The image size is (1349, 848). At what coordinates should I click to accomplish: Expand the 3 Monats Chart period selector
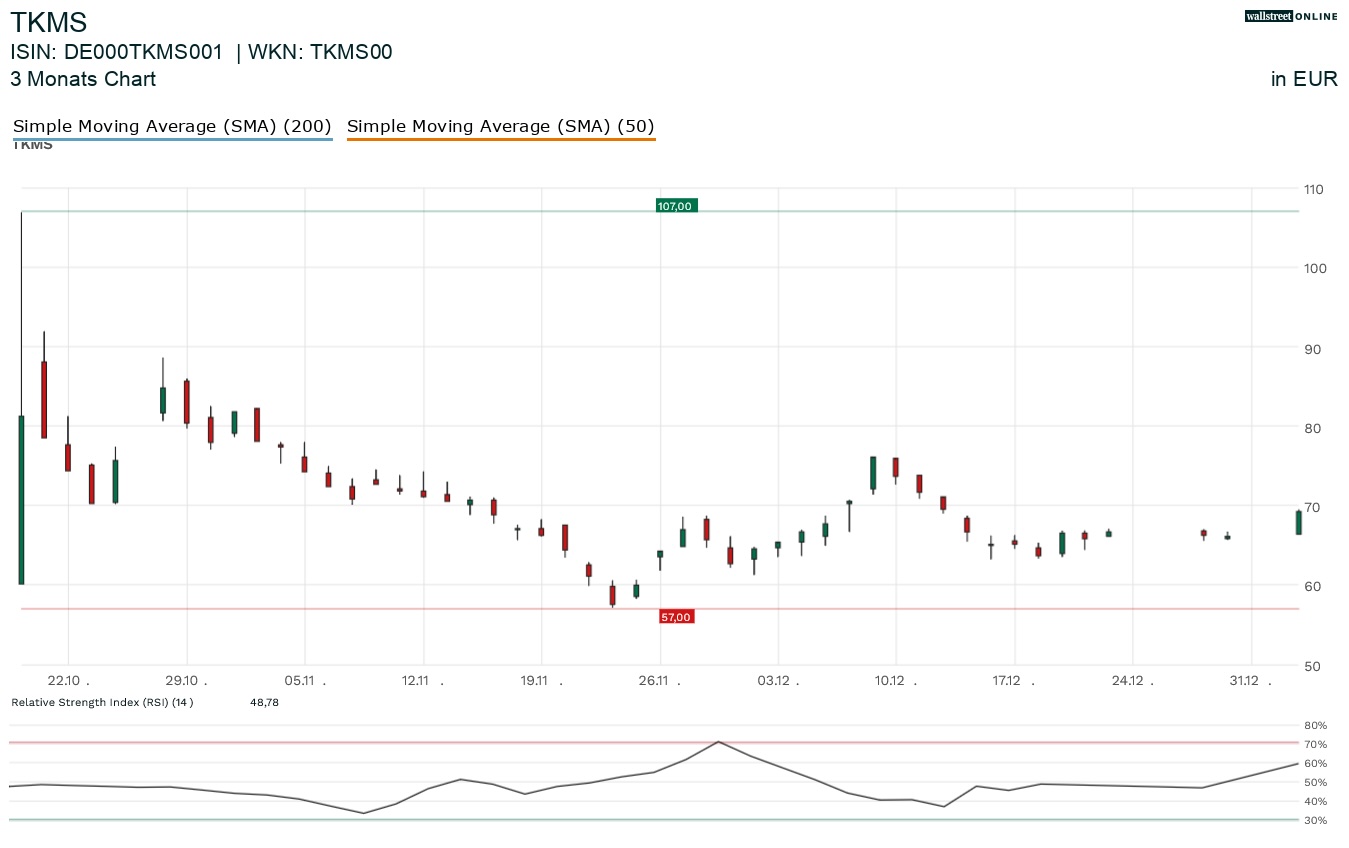83,79
